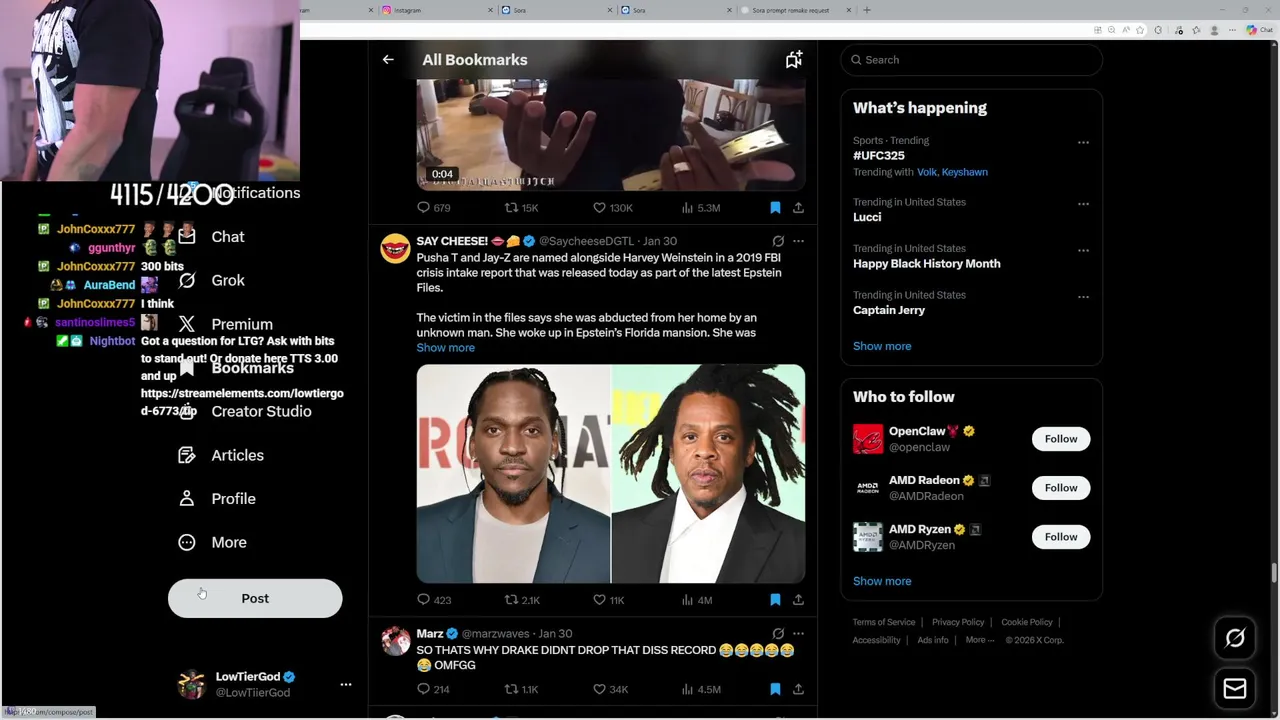Reply to the SAY CHEESE post with 423 comments

coord(434,600)
